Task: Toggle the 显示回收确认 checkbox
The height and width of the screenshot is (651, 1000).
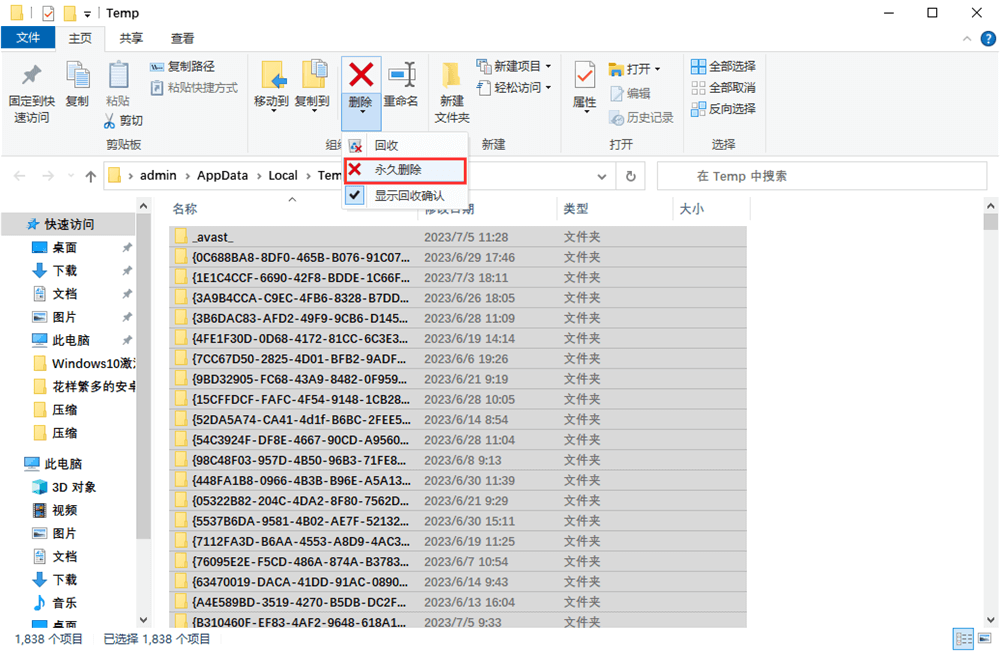Action: pos(354,195)
